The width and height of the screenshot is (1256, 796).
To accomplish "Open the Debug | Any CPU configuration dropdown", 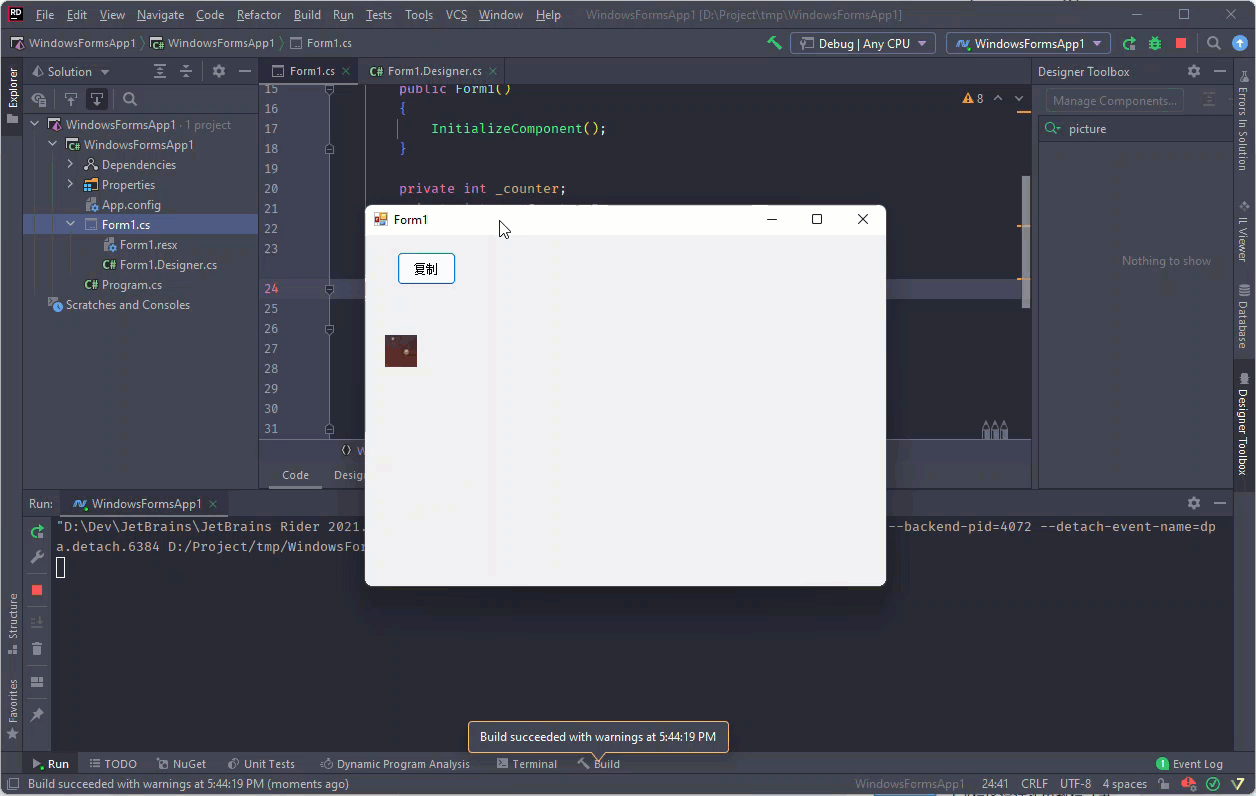I will pos(863,43).
